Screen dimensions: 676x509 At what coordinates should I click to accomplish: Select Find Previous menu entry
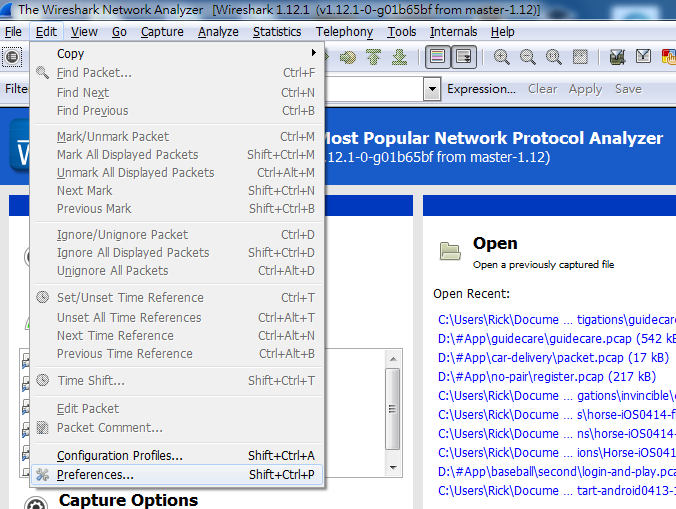tap(177, 111)
